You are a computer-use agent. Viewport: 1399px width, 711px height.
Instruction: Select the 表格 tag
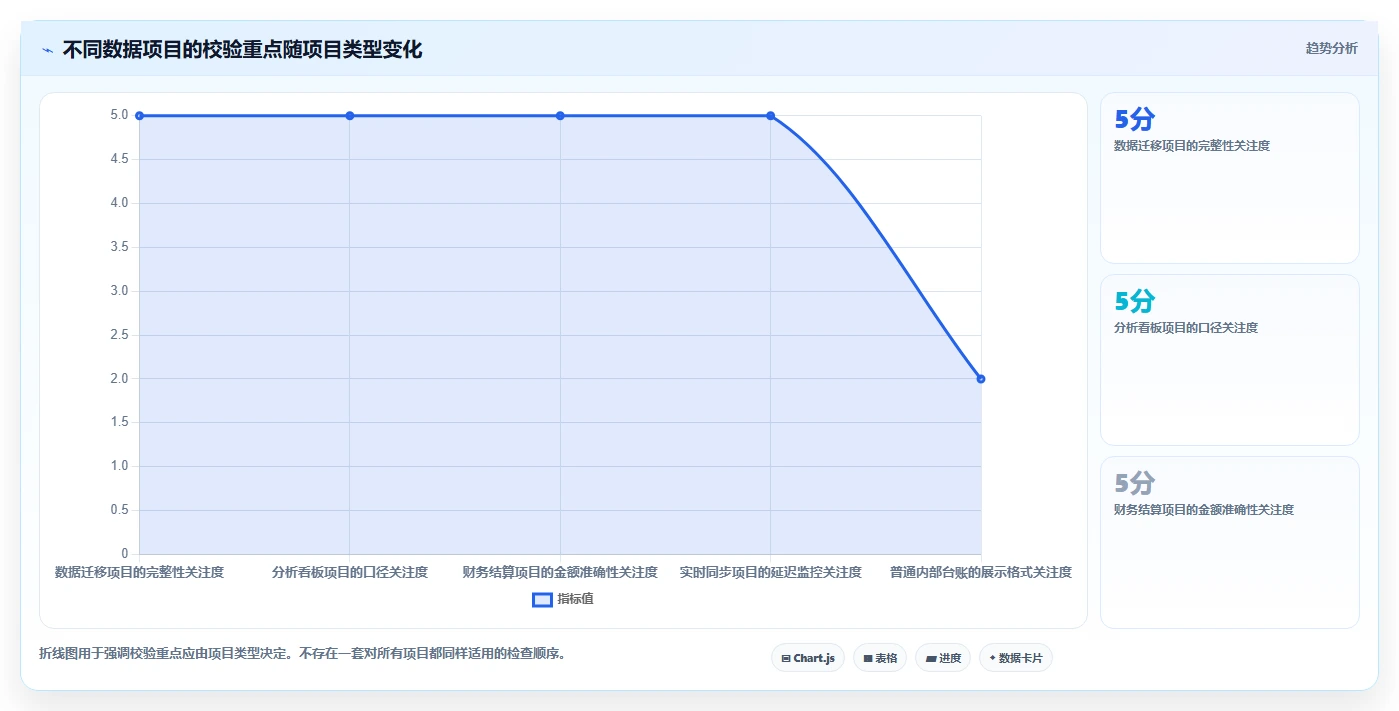coord(880,658)
